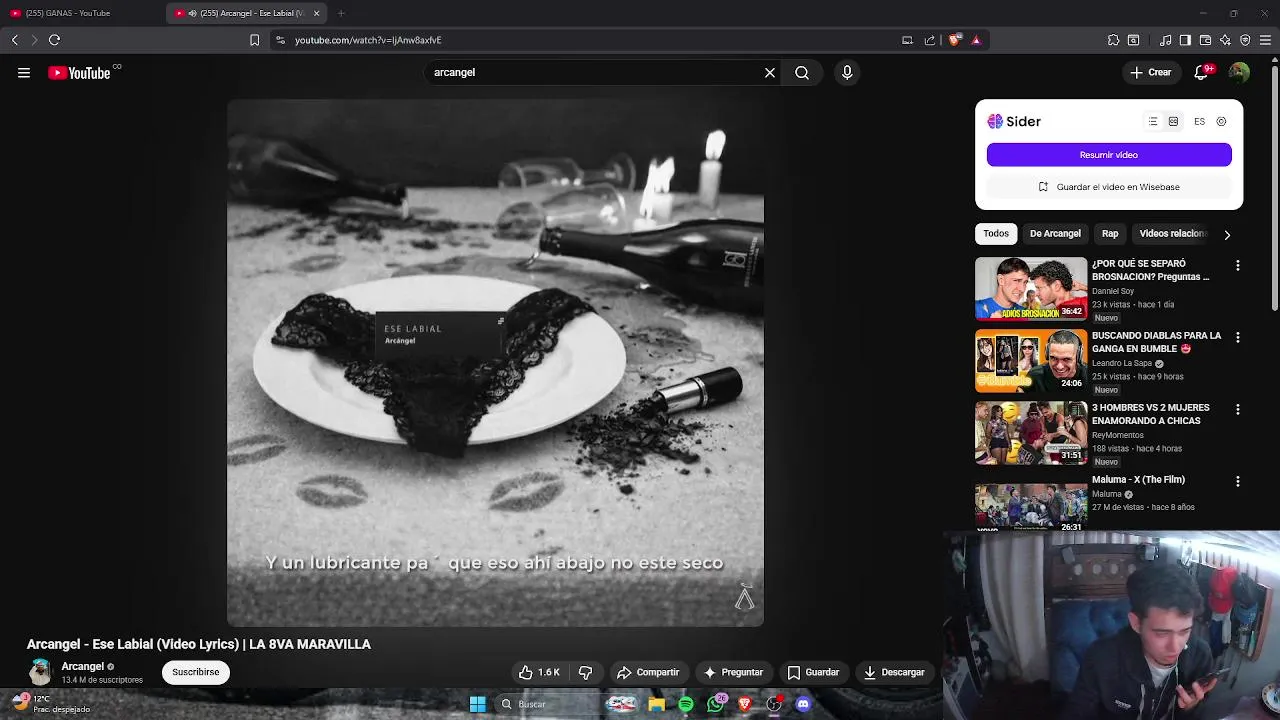The width and height of the screenshot is (1280, 720).
Task: Open Spotify from the taskbar
Action: tap(686, 704)
